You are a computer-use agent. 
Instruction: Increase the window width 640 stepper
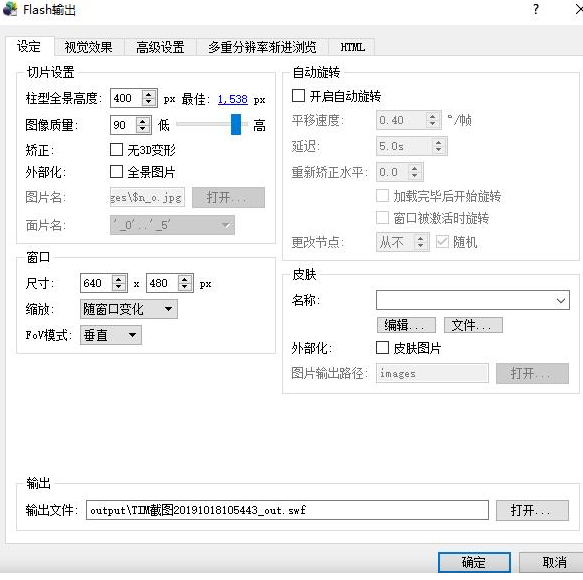pyautogui.click(x=119, y=279)
